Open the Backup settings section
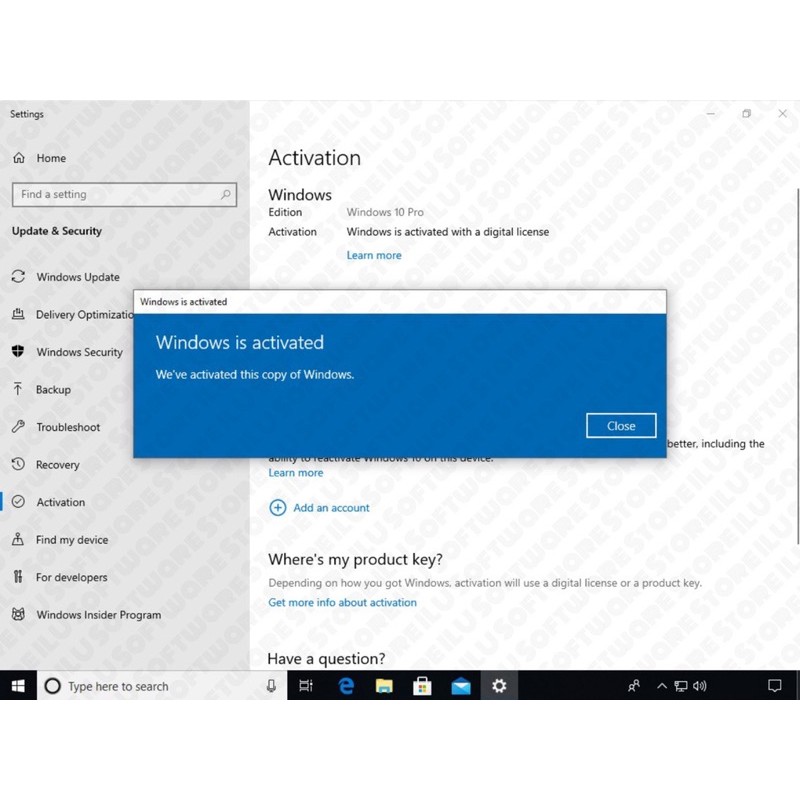Image resolution: width=800 pixels, height=800 pixels. coord(51,390)
